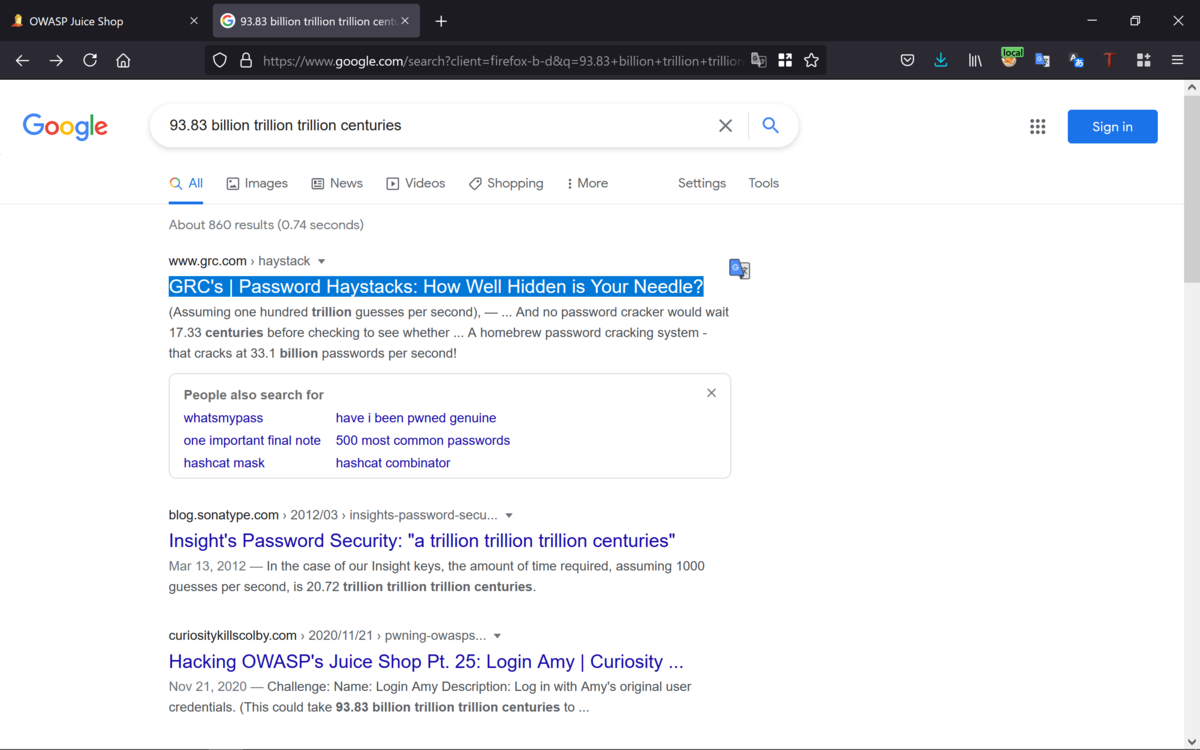This screenshot has width=1200, height=750.
Task: Click the Sign in button
Action: point(1112,126)
